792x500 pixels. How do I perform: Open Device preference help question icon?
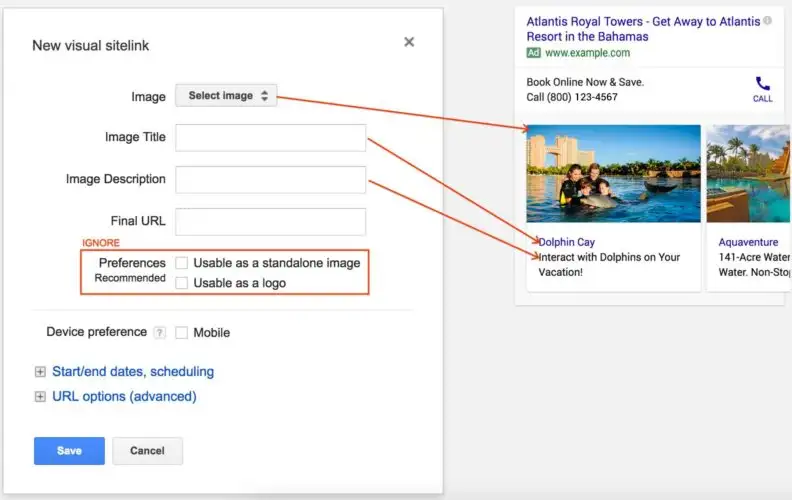pyautogui.click(x=160, y=332)
